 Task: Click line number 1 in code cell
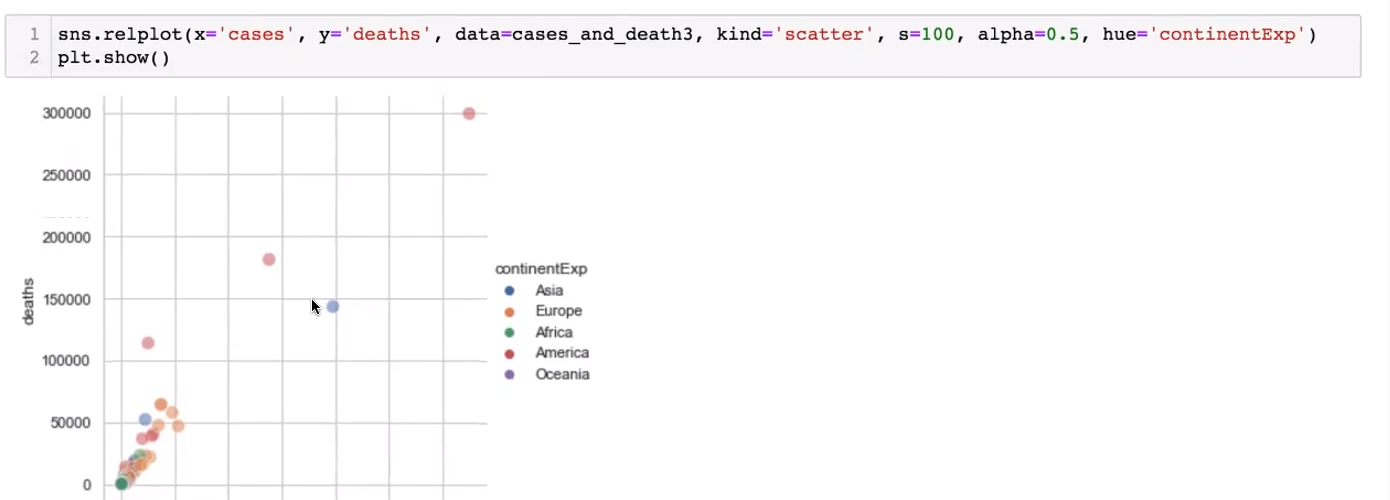pyautogui.click(x=34, y=35)
